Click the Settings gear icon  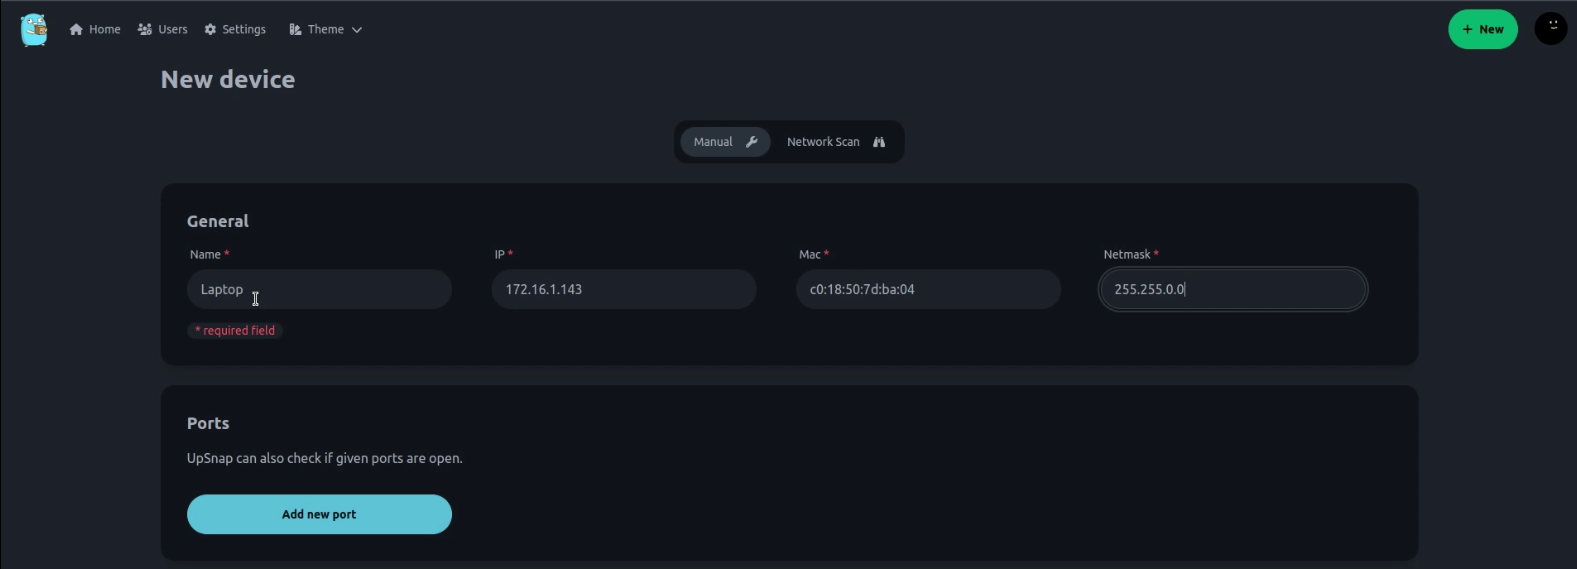[210, 30]
